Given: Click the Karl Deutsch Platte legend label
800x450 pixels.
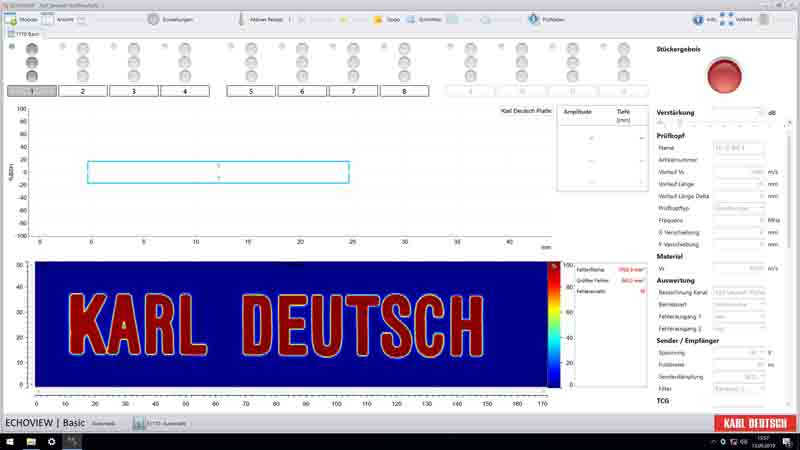Looking at the screenshot, I should tap(526, 111).
